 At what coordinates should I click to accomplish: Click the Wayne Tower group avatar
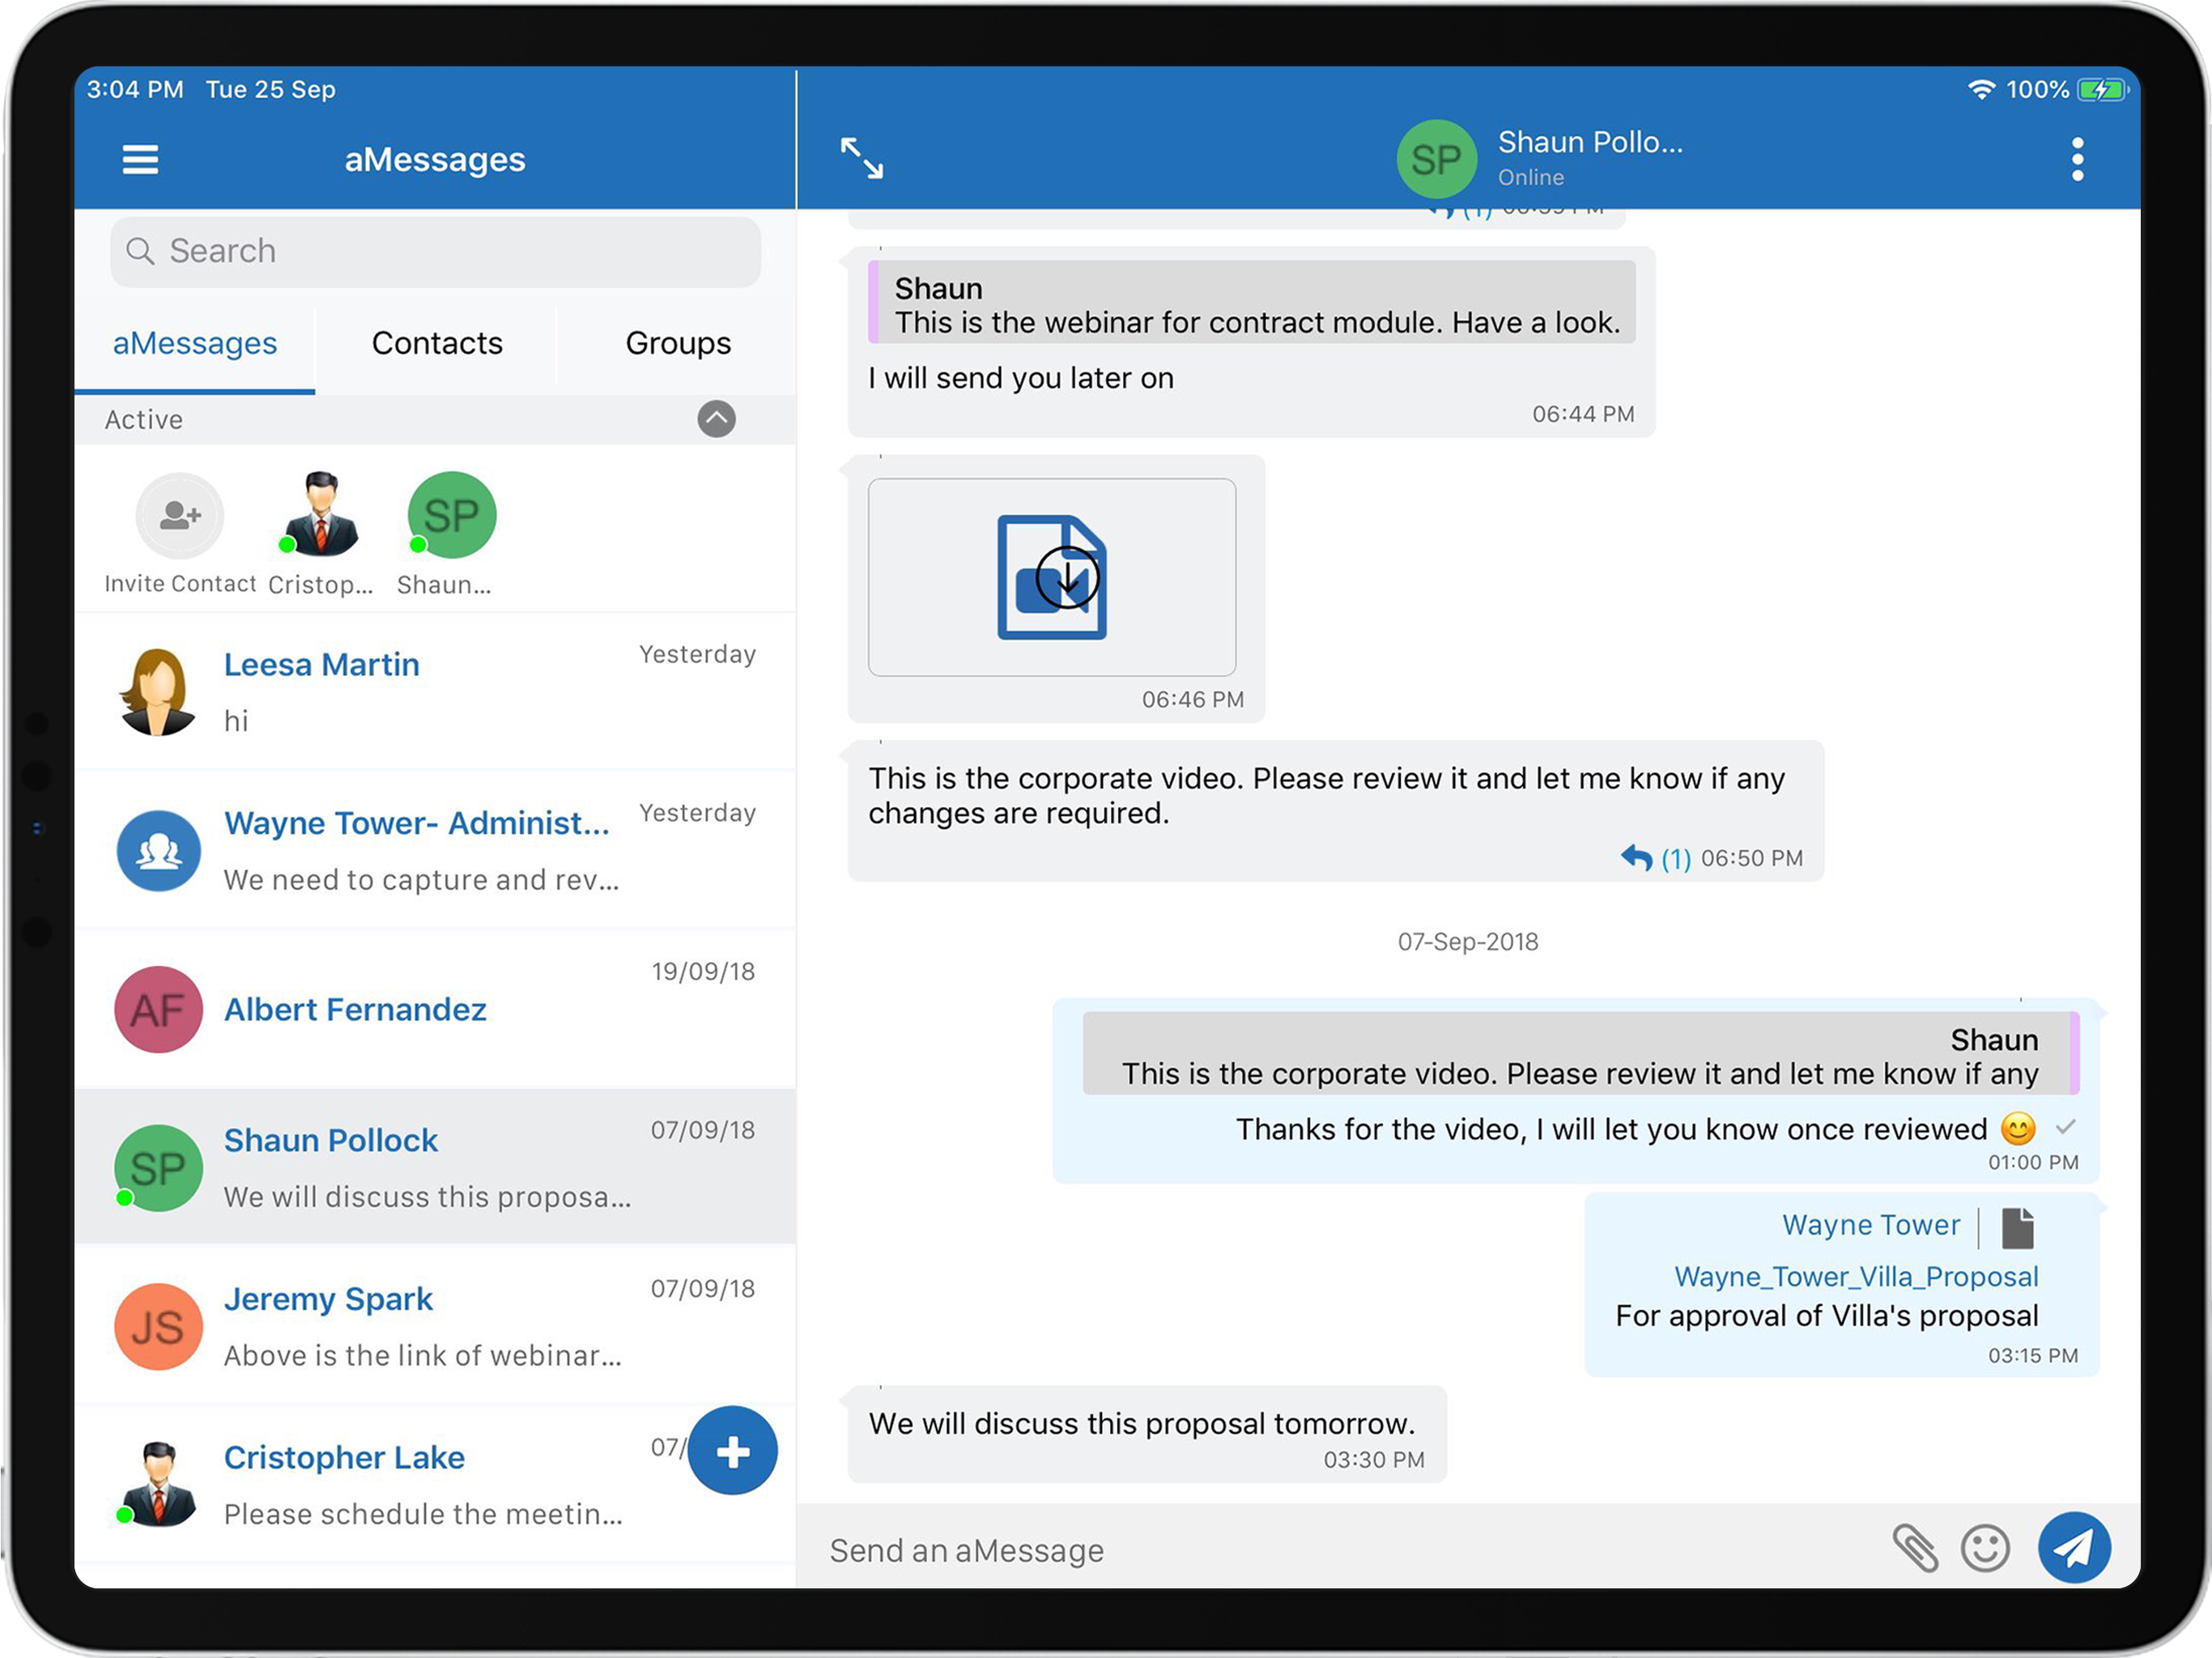pyautogui.click(x=158, y=851)
